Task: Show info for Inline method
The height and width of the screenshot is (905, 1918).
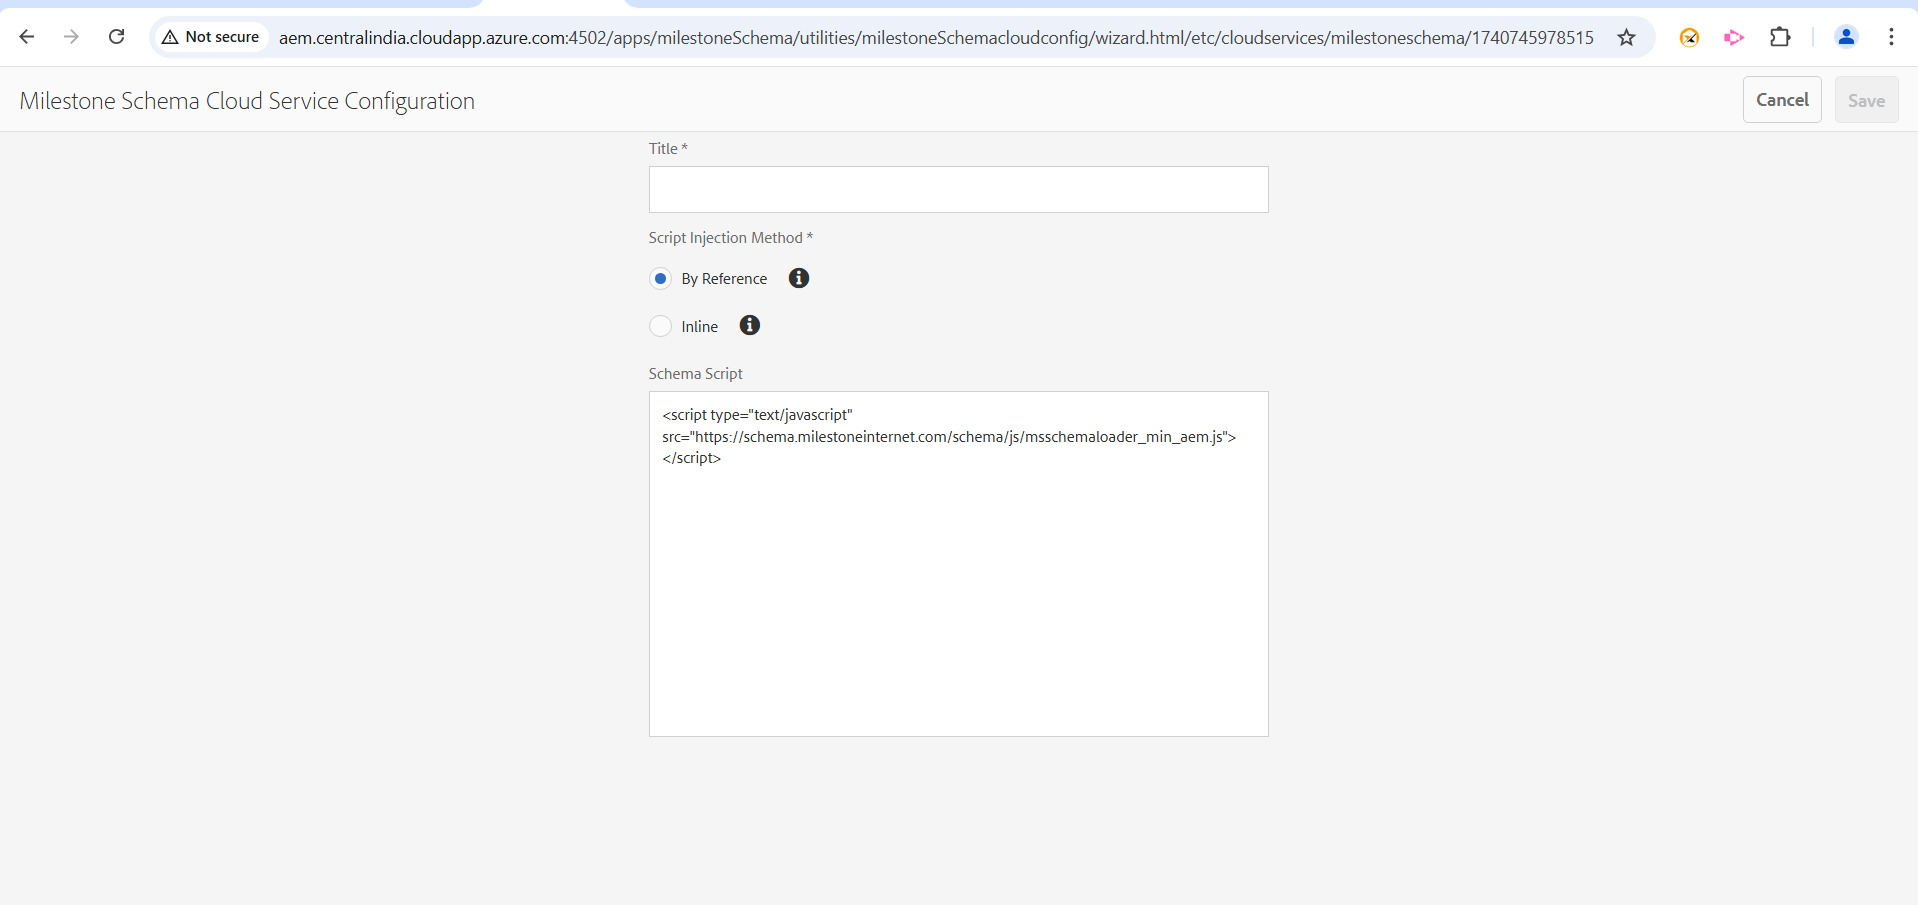Action: [749, 325]
